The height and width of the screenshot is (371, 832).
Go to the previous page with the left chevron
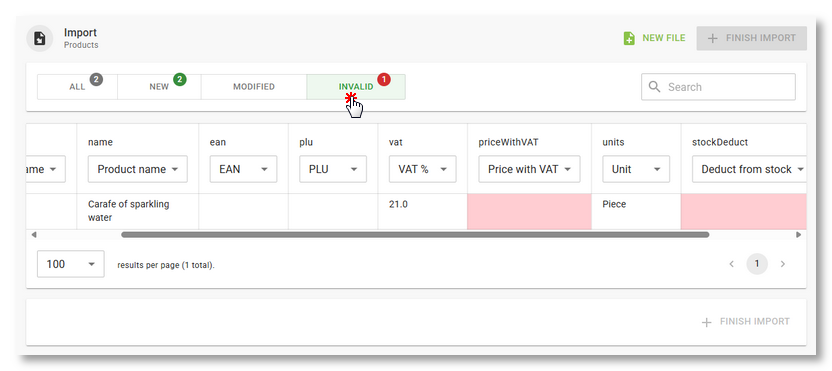(x=732, y=264)
